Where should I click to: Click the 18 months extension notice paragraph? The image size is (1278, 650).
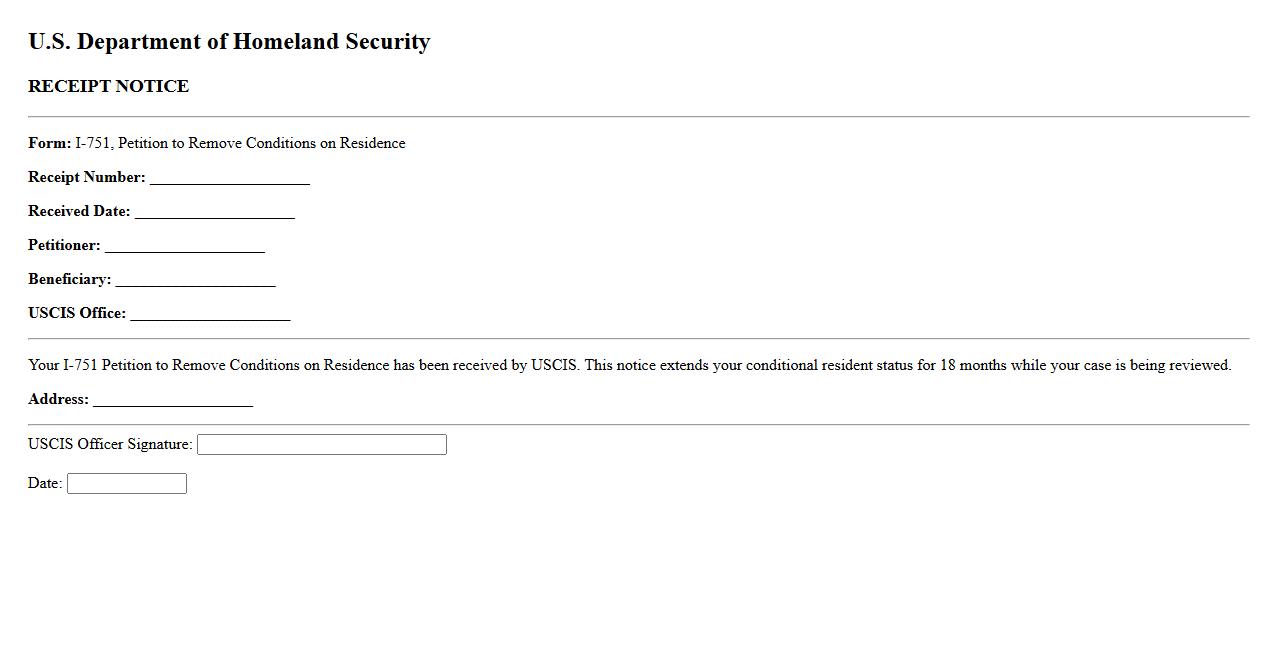[x=629, y=365]
